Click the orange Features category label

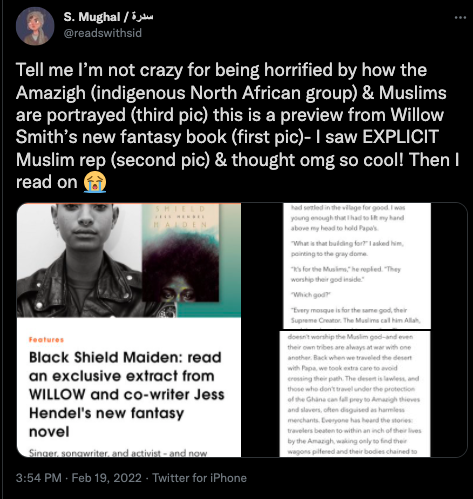46,340
